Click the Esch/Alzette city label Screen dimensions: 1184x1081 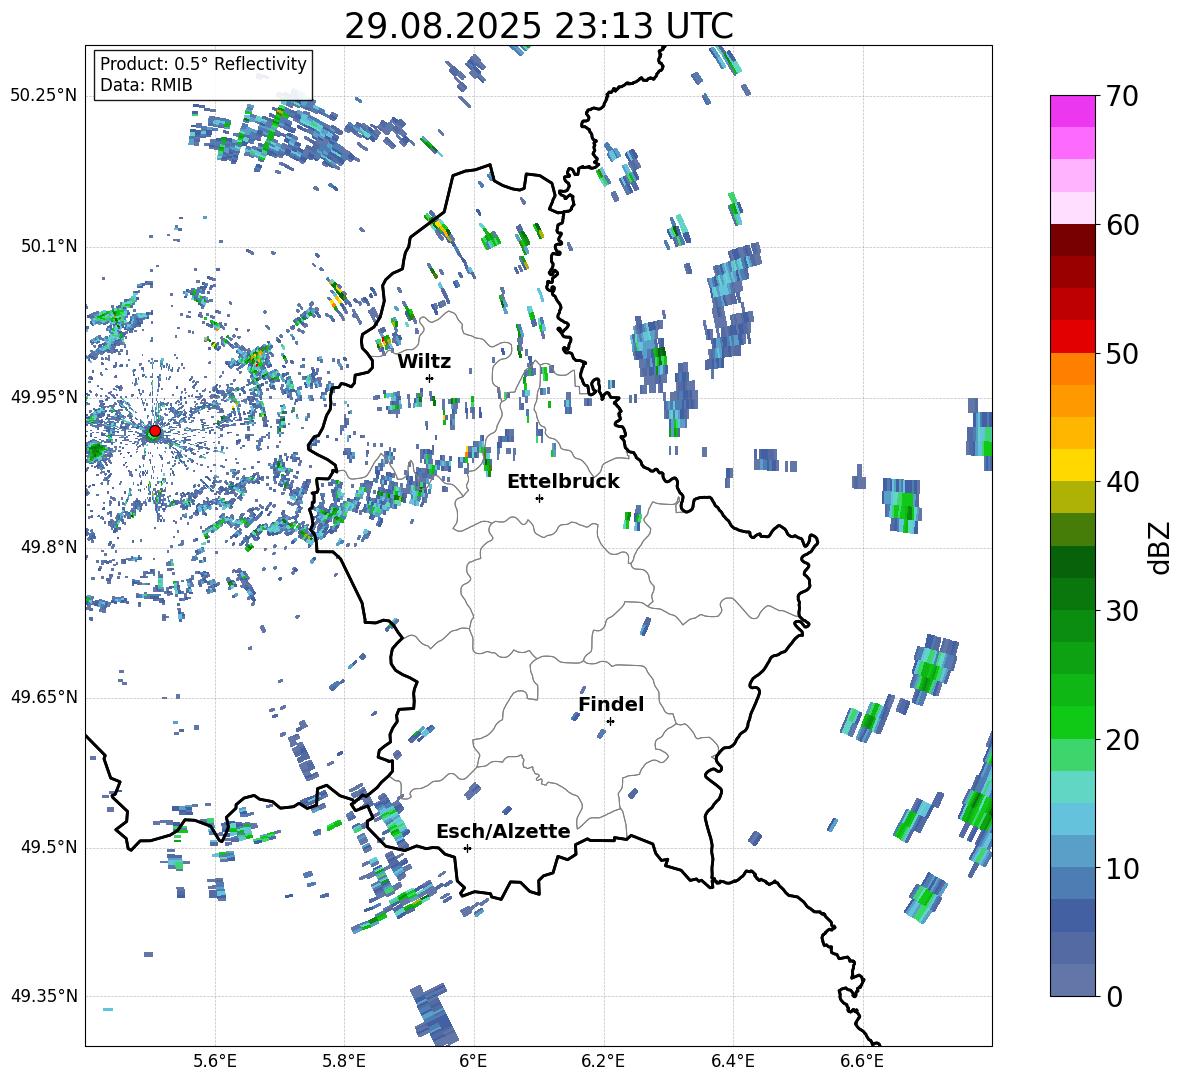click(x=503, y=832)
